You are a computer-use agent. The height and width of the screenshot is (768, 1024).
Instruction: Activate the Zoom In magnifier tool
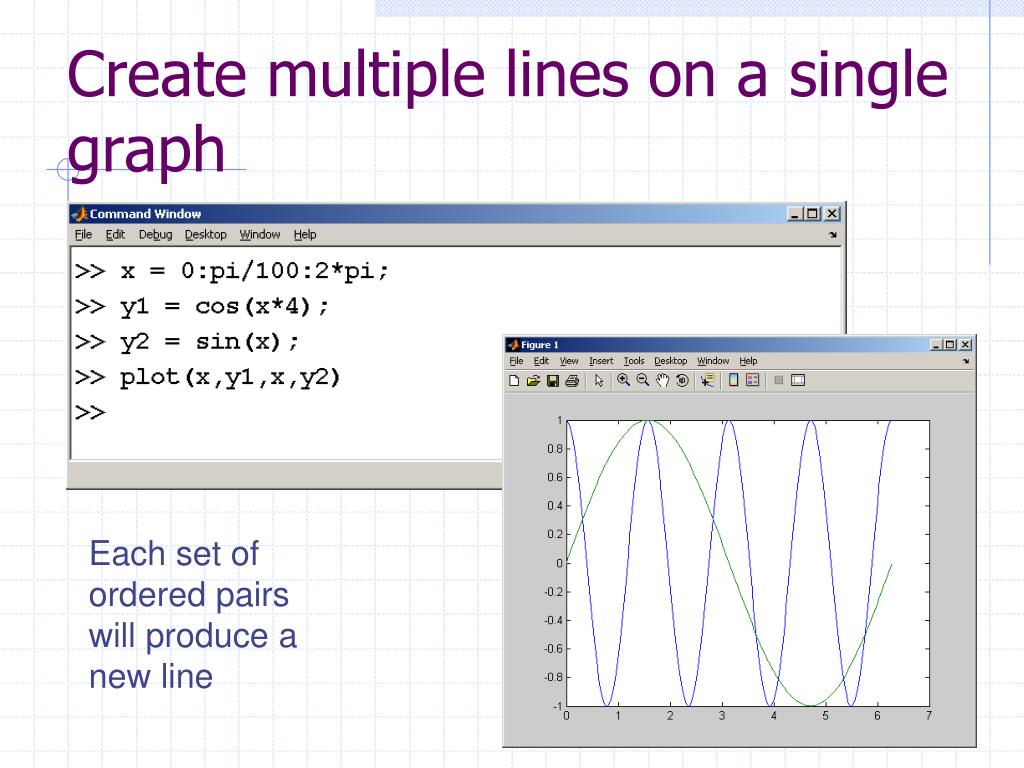point(624,380)
